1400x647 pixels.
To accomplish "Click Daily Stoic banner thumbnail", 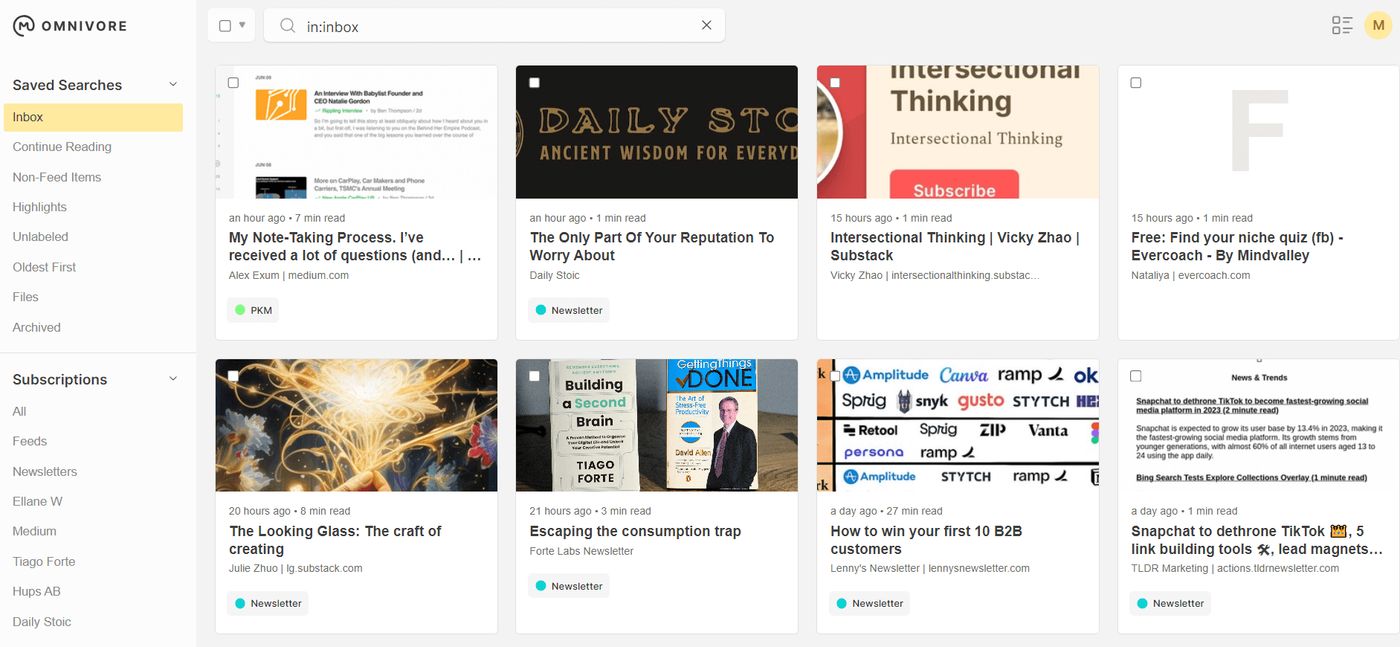I will [x=657, y=132].
